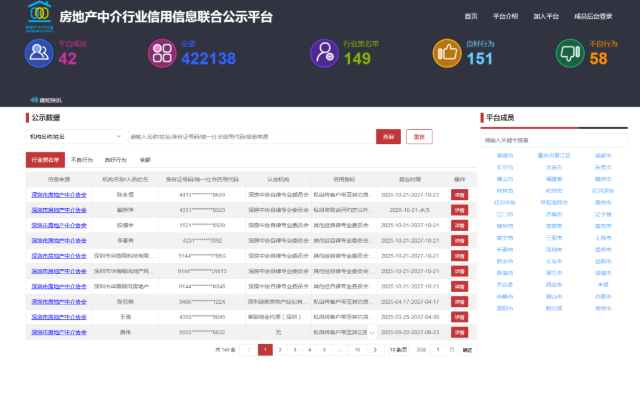Go to page 15 in pagination
The height and width of the screenshot is (399, 641).
tap(357, 350)
